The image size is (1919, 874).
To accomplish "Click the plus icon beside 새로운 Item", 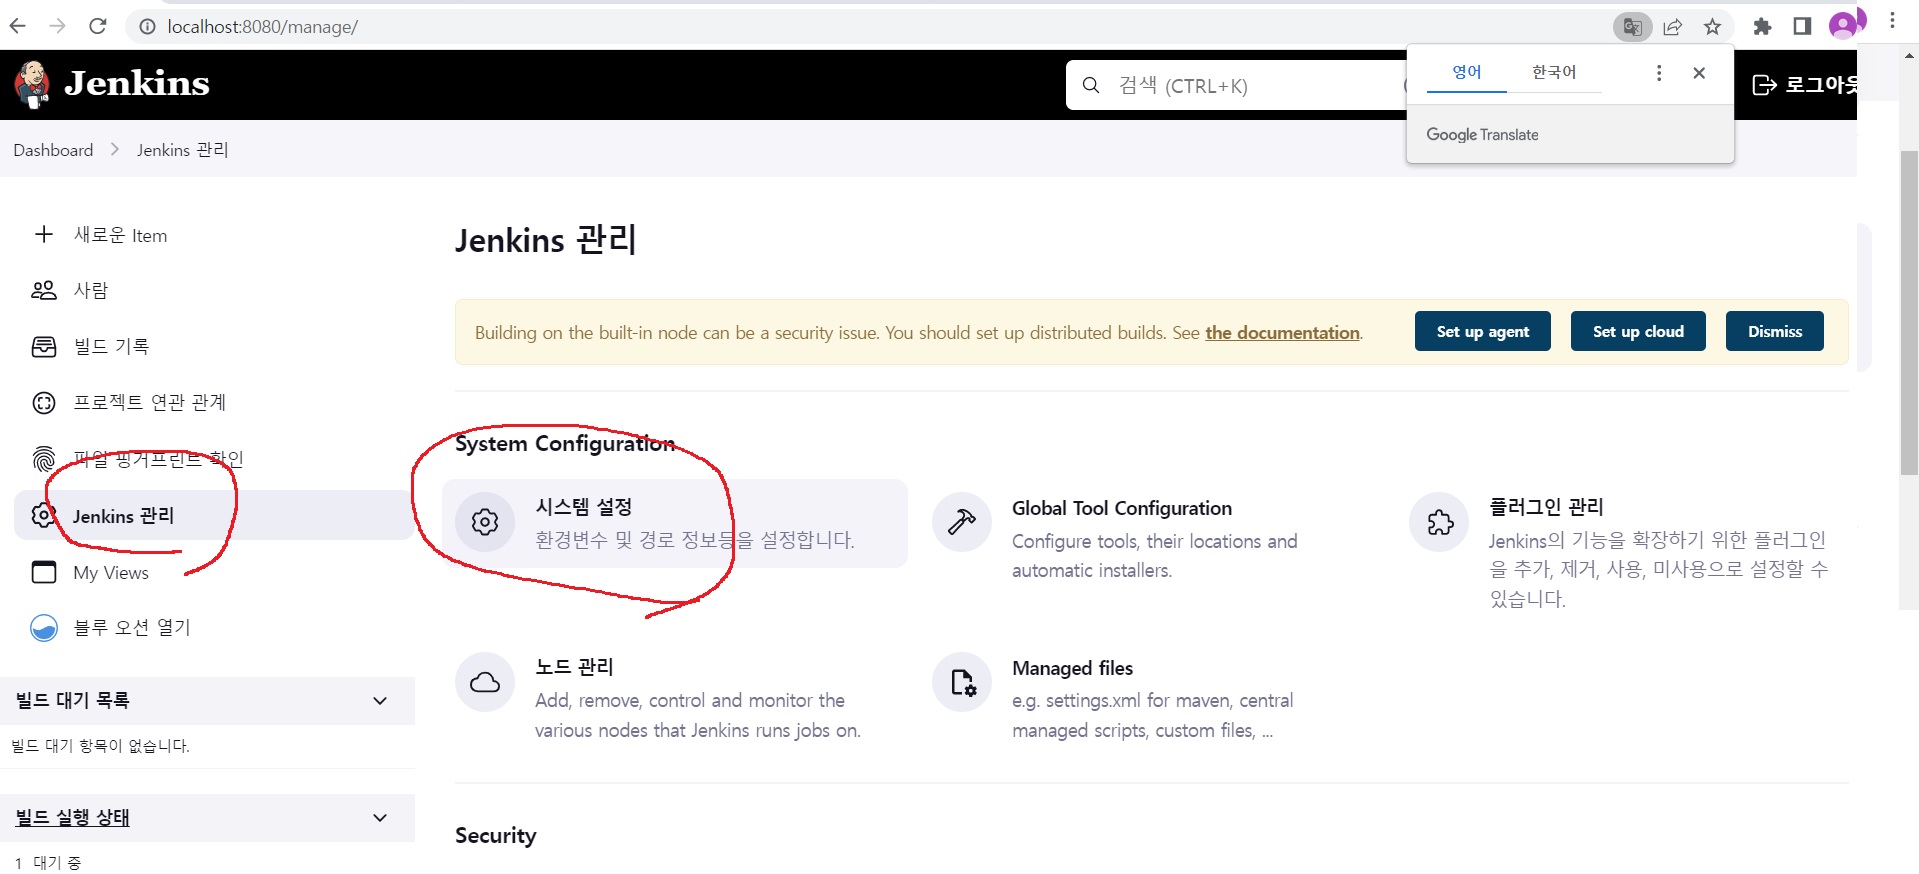I will click(44, 234).
